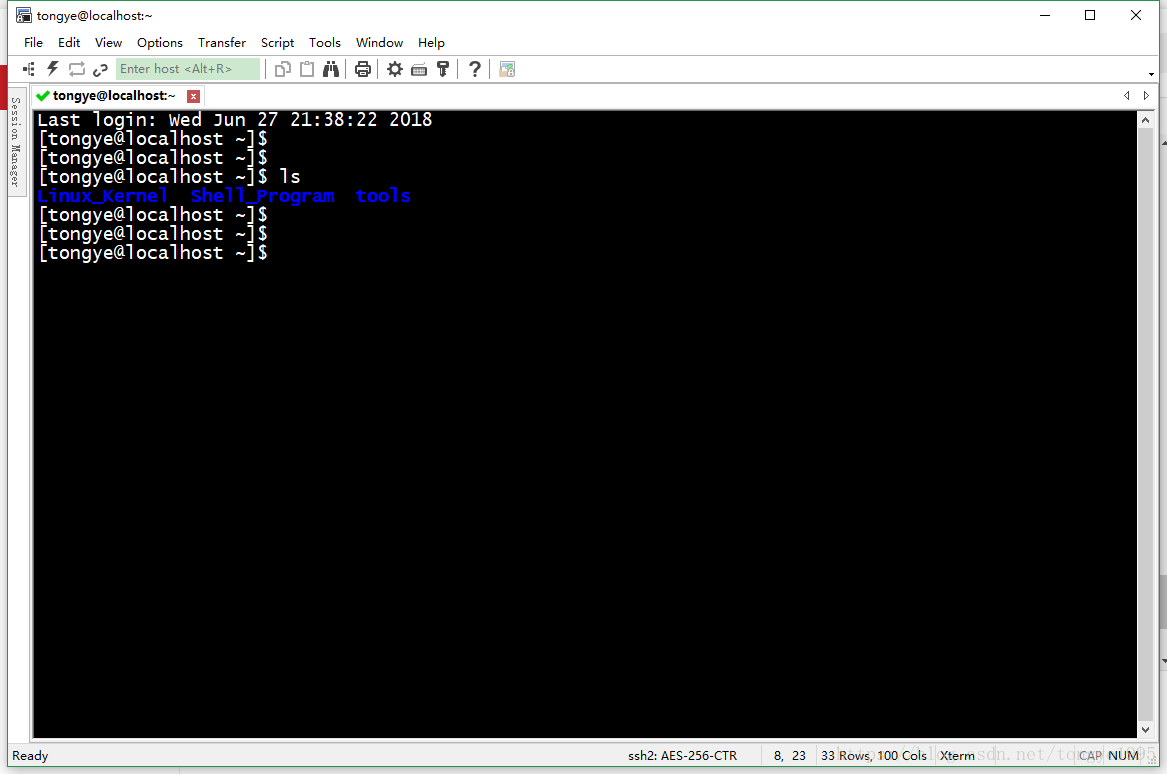
Task: Click the Reconnect arrows icon
Action: coord(77,69)
